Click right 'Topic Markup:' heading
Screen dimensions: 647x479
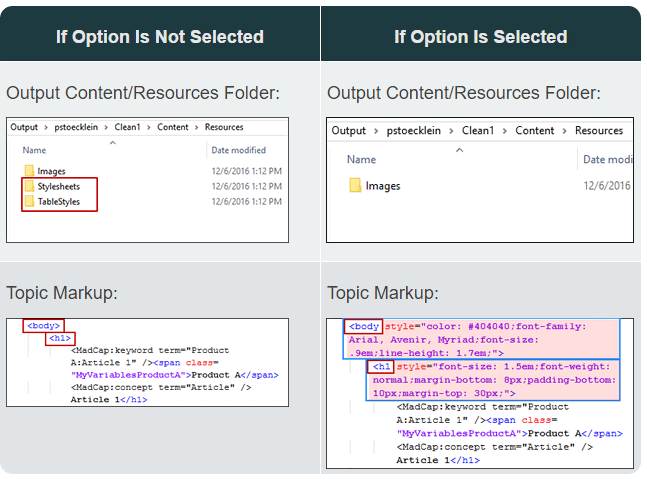383,293
